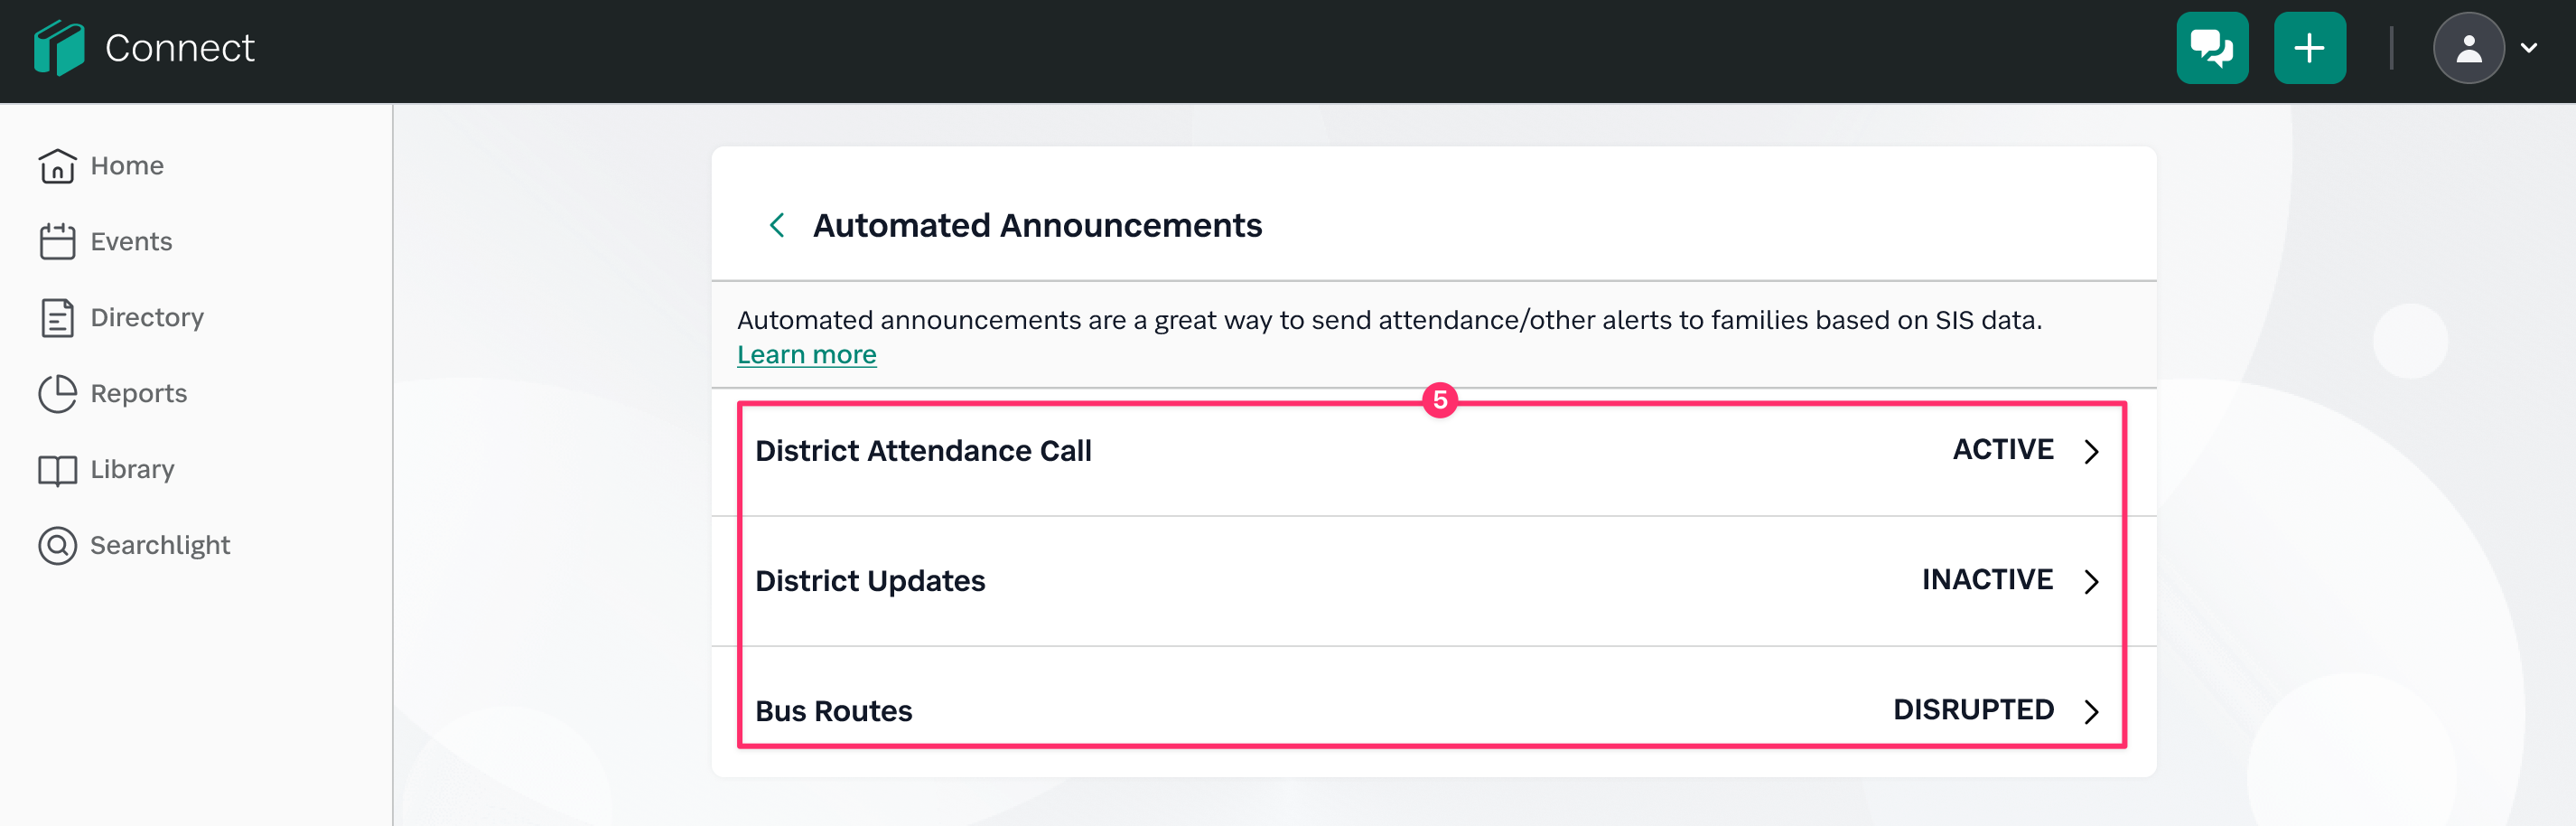Viewport: 2576px width, 826px height.
Task: Open the Learn more link
Action: [806, 355]
